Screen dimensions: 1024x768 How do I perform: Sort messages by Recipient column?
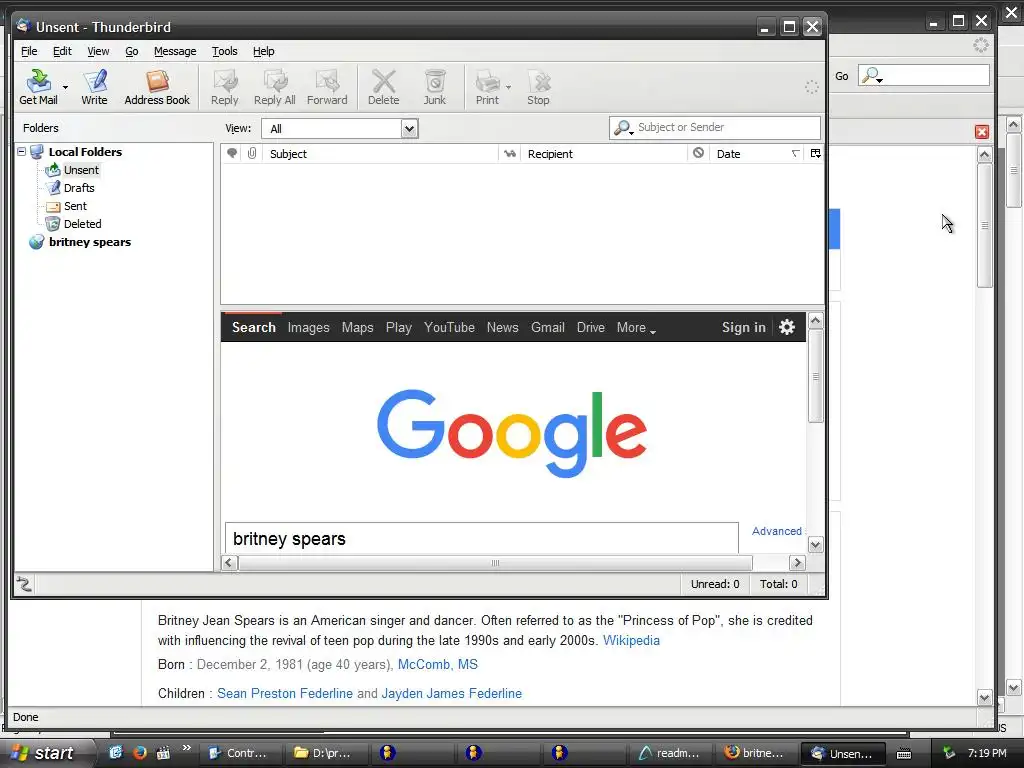[604, 153]
